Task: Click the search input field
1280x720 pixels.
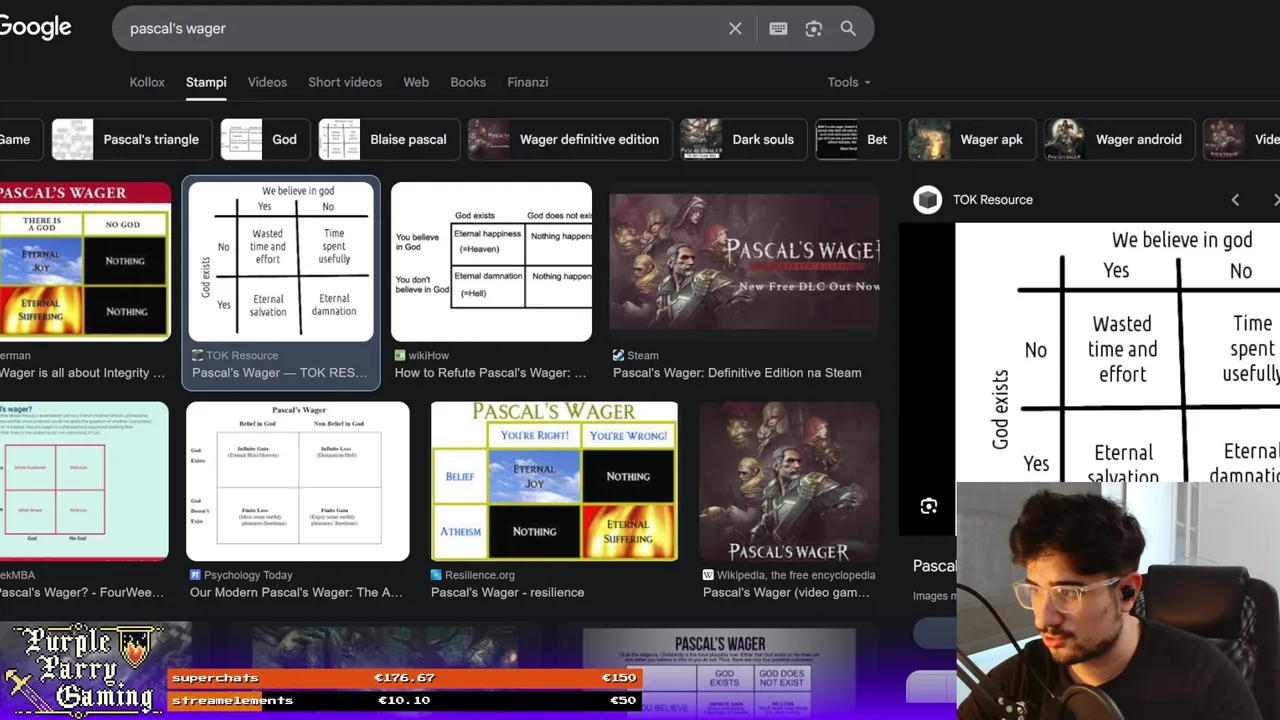Action: (420, 29)
